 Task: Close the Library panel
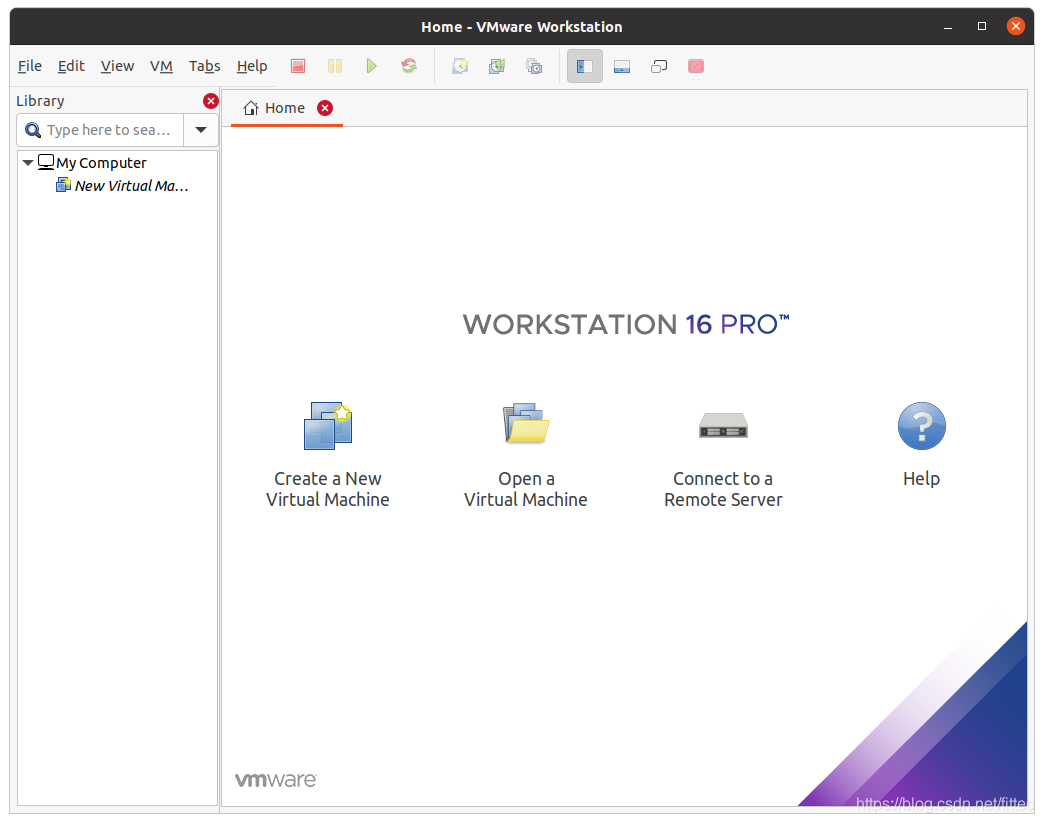(210, 101)
